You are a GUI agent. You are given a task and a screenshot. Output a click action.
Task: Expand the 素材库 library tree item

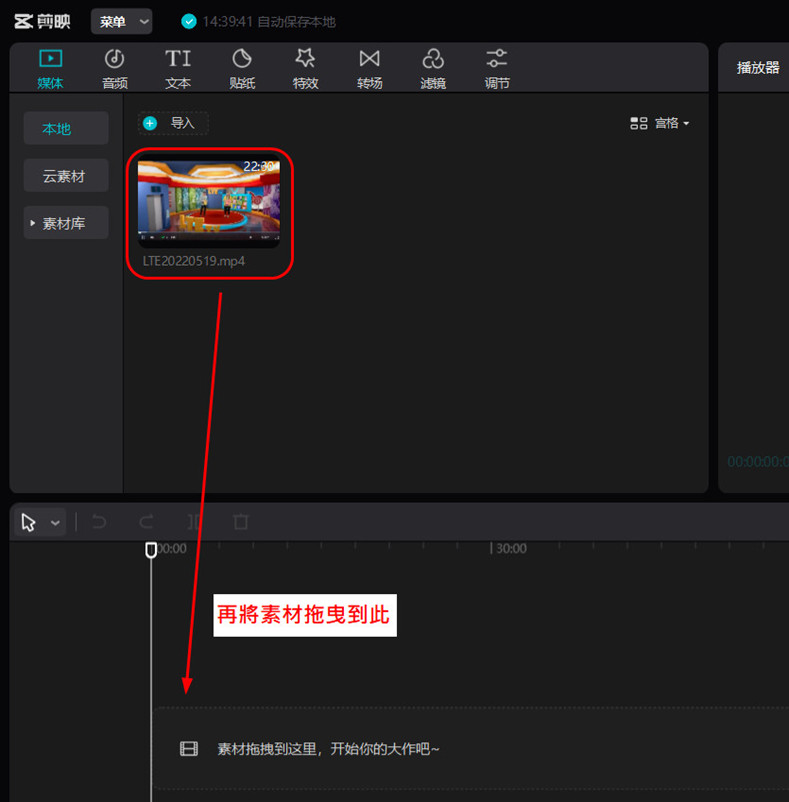click(66, 223)
